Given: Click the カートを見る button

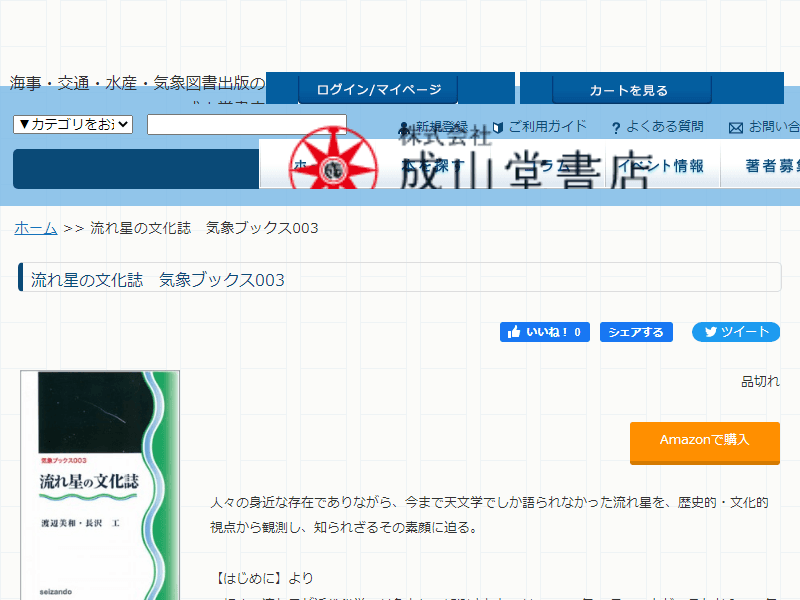Looking at the screenshot, I should pos(632,90).
